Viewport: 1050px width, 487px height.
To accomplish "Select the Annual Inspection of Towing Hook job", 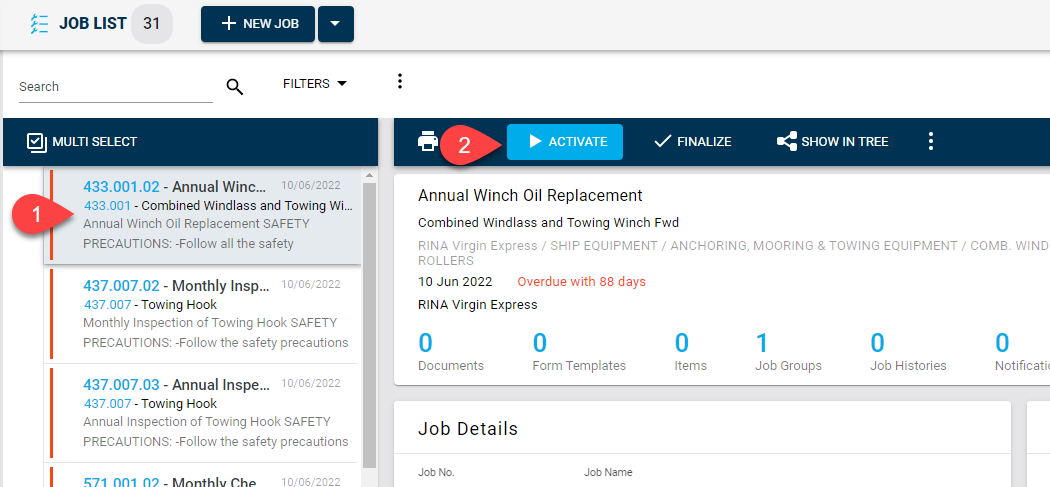I will tap(202, 413).
